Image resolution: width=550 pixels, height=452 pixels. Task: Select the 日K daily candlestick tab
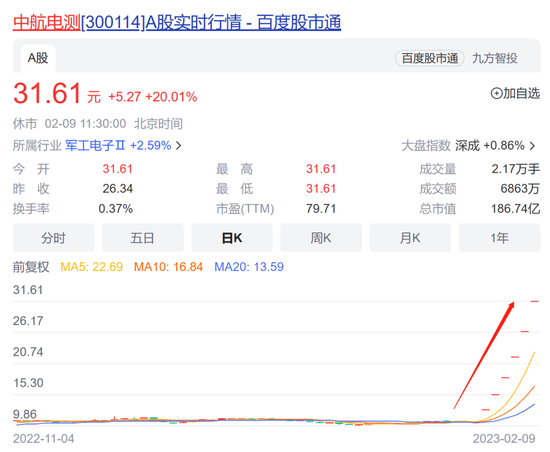point(232,238)
